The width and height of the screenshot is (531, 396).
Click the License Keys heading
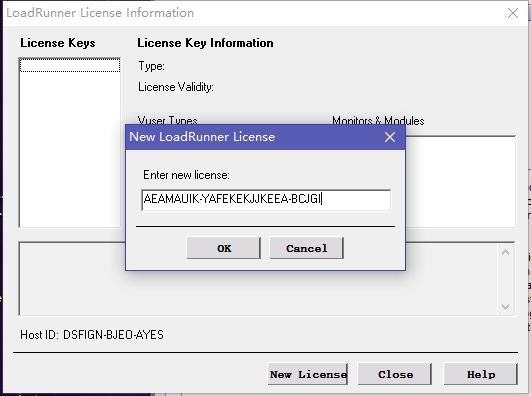pos(58,43)
